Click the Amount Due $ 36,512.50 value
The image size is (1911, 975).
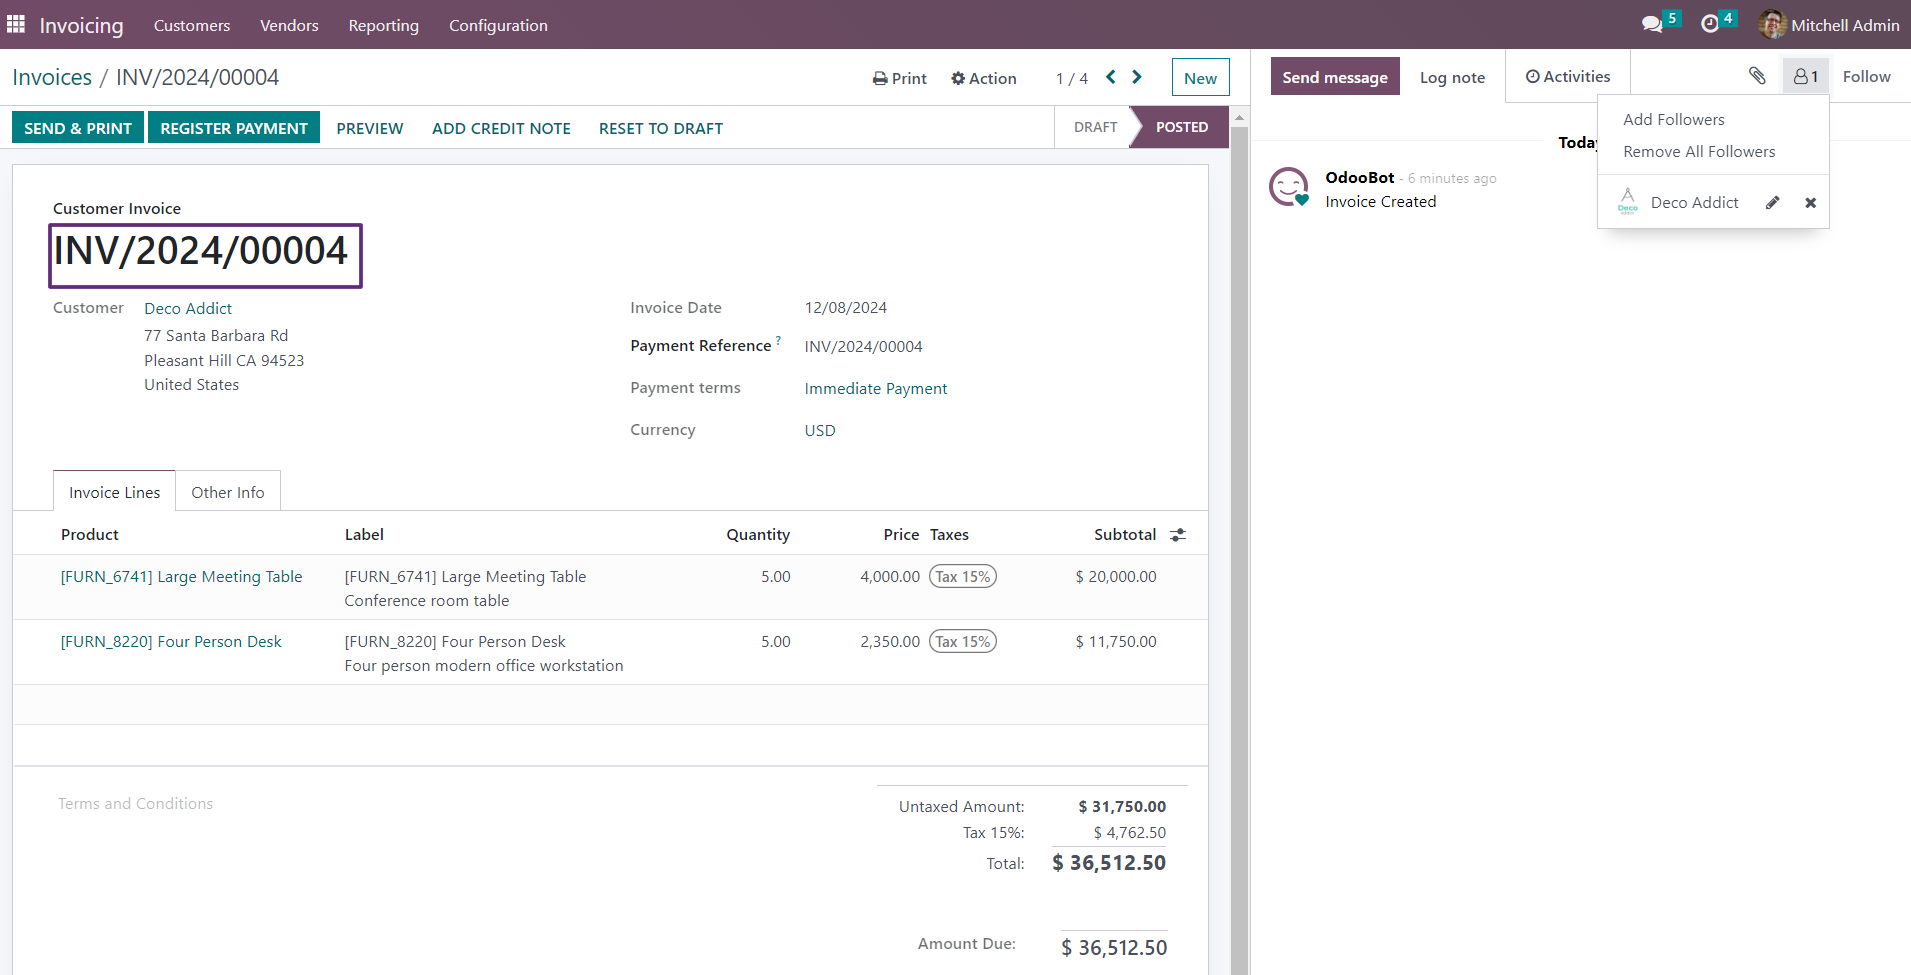coord(1113,947)
